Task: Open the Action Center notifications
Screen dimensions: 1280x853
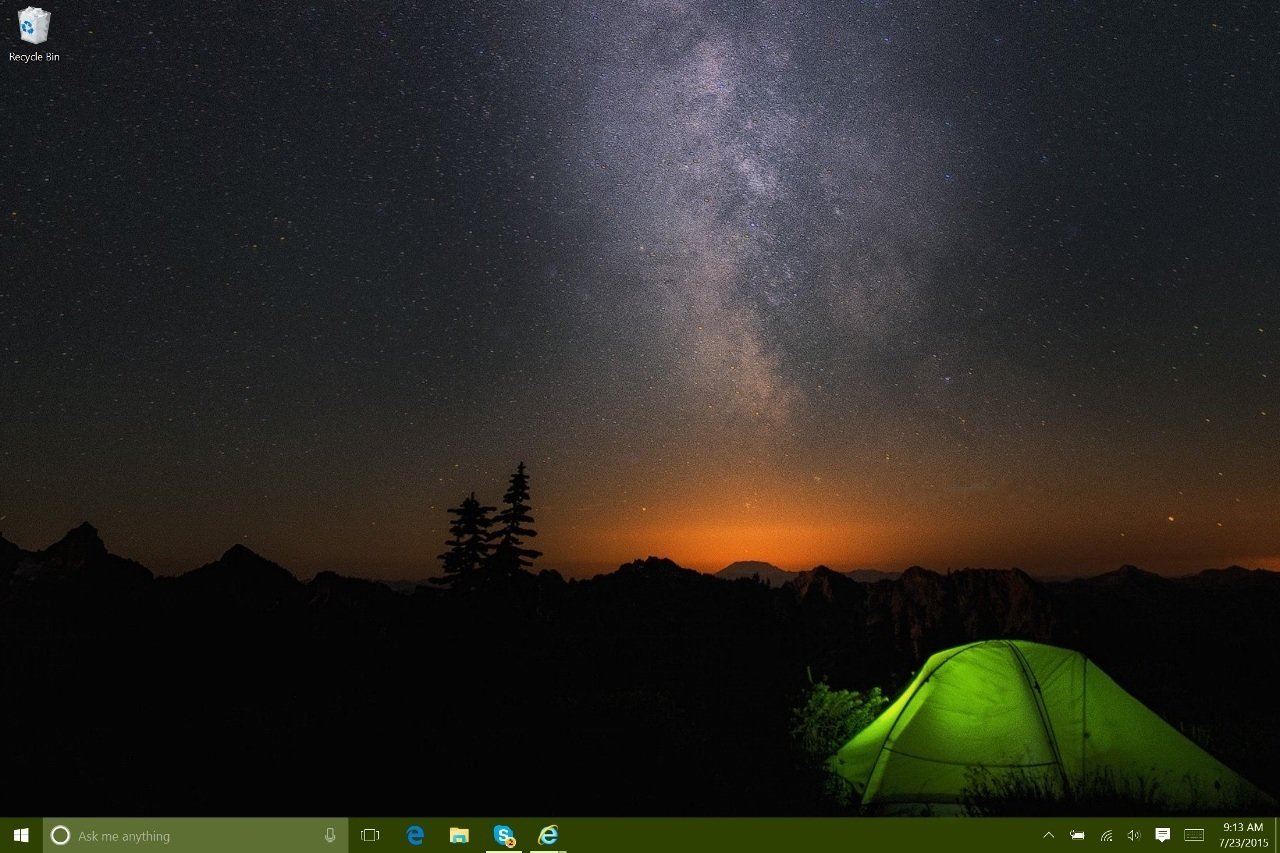Action: [1162, 835]
